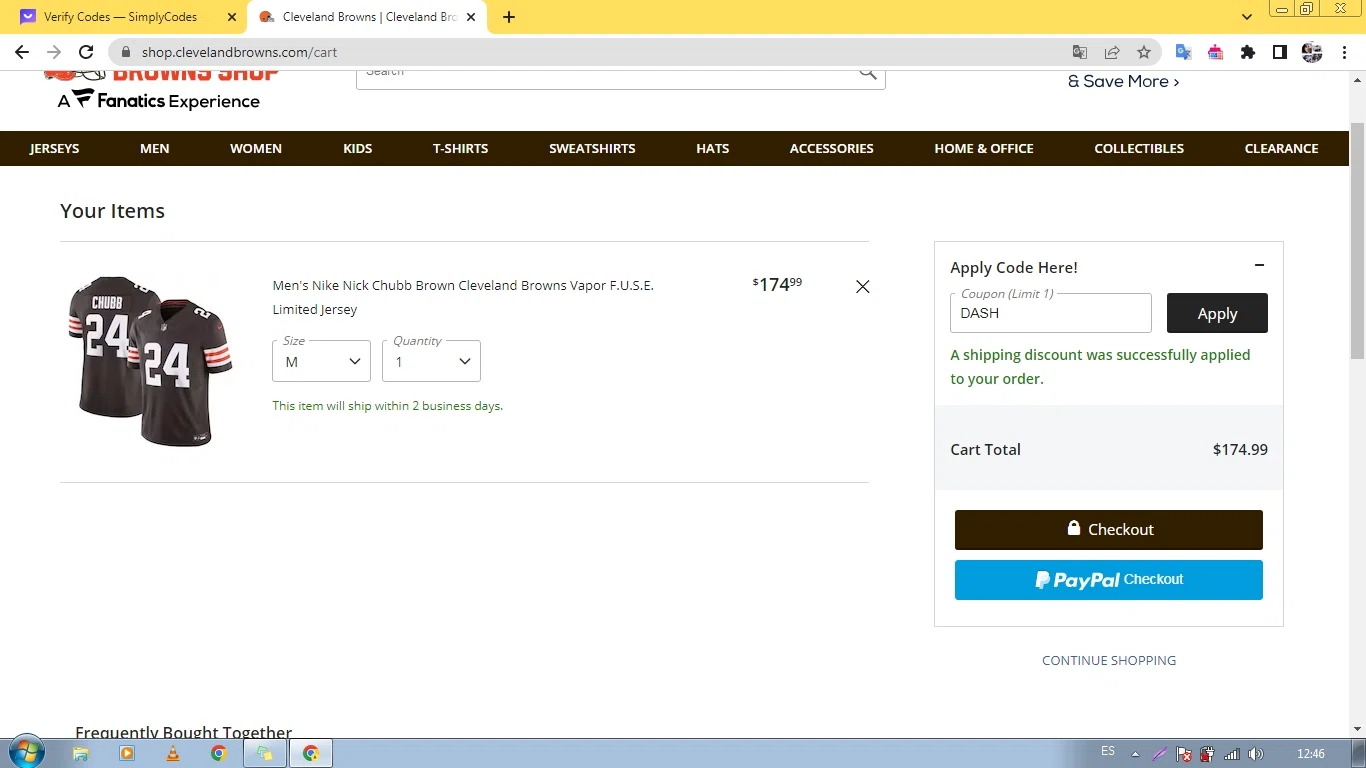Remove the Nick Chubb jersey from cart
The height and width of the screenshot is (768, 1366).
(x=863, y=287)
